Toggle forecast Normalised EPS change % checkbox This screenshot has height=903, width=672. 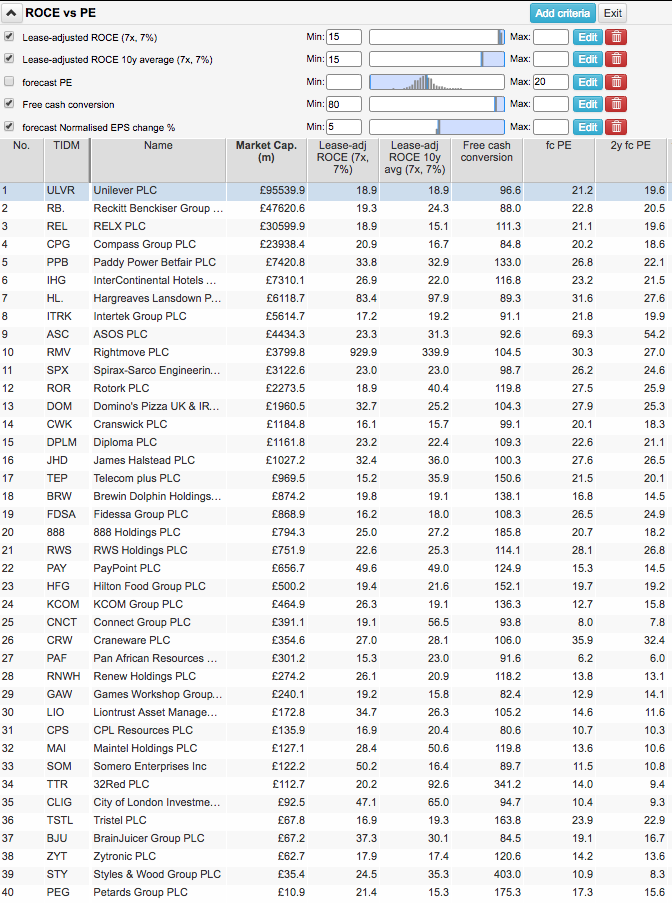[x=9, y=126]
